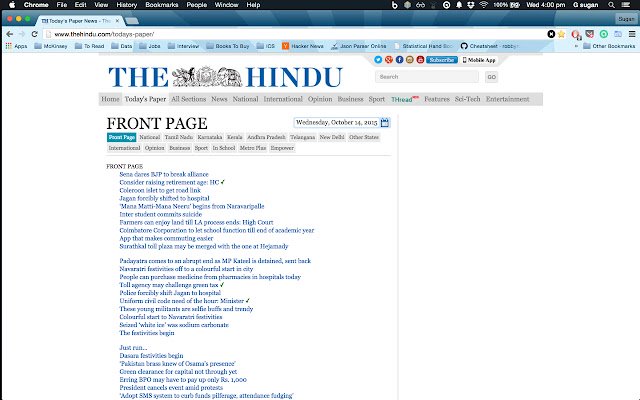
Task: Open the Sci-Tech nav tab
Action: point(467,99)
